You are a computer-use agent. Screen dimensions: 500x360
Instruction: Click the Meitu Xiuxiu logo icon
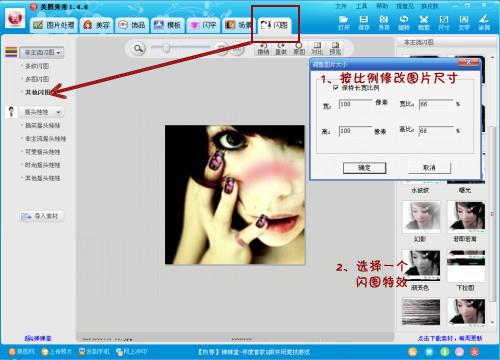pos(15,18)
